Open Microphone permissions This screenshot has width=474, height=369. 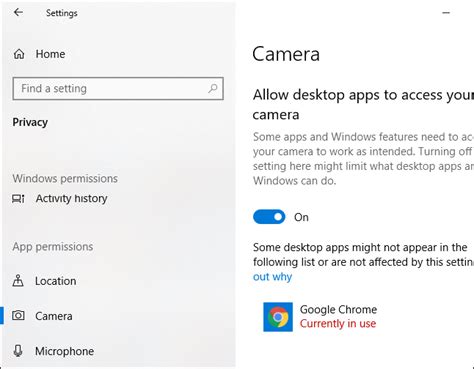(65, 351)
